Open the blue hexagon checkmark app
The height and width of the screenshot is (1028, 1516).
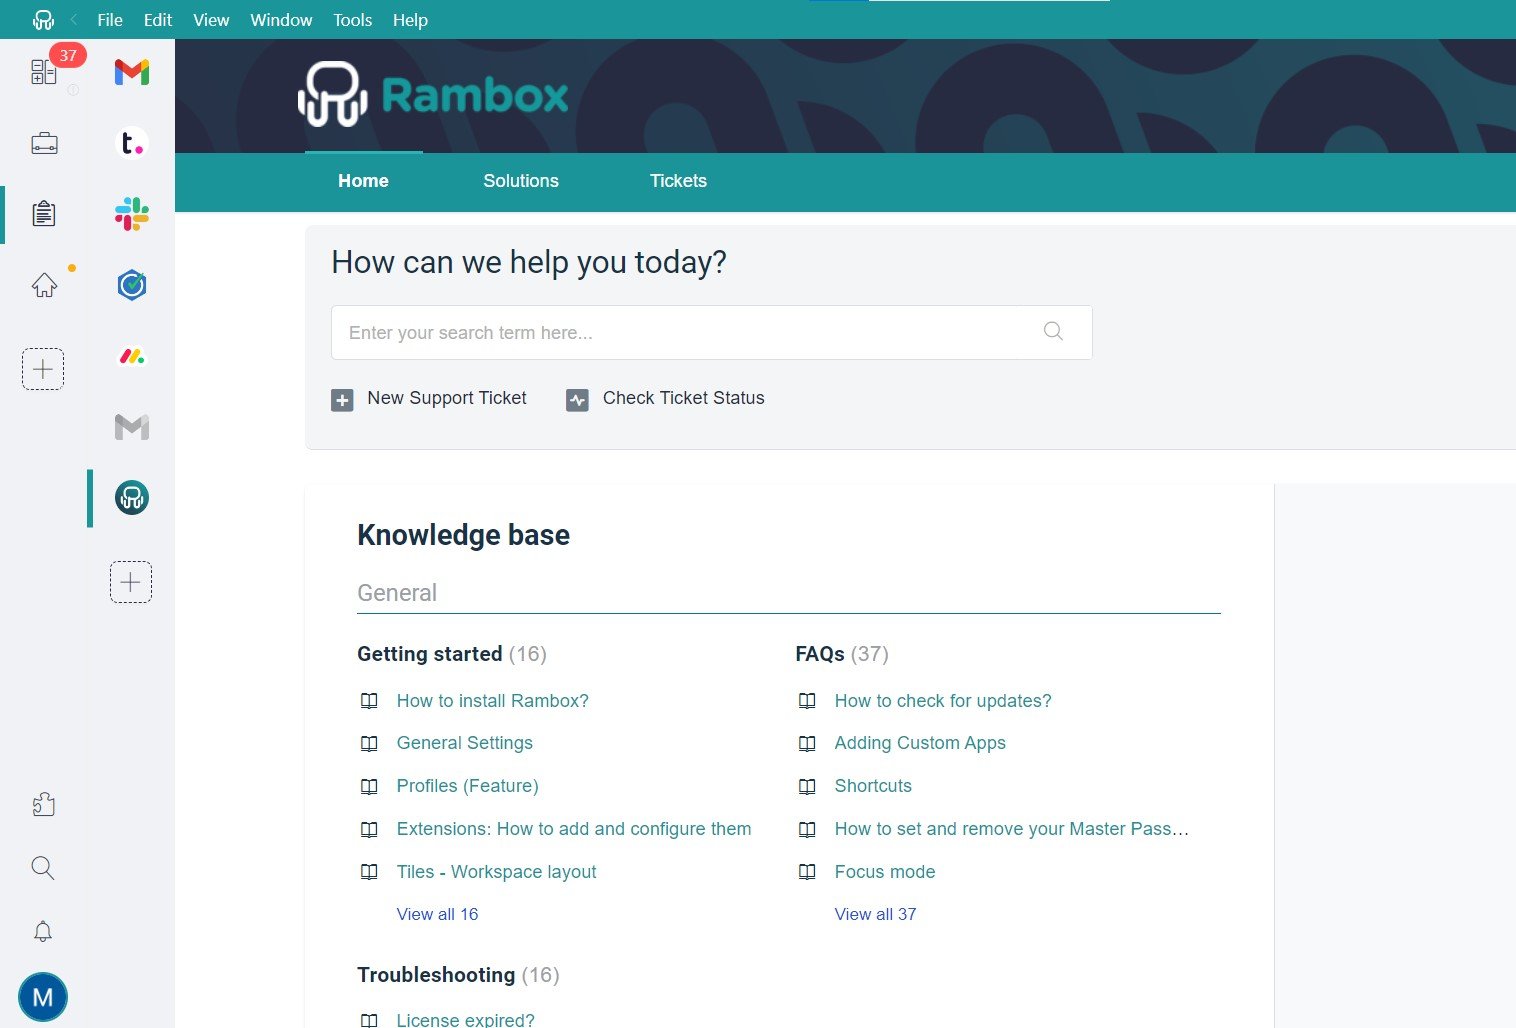131,285
